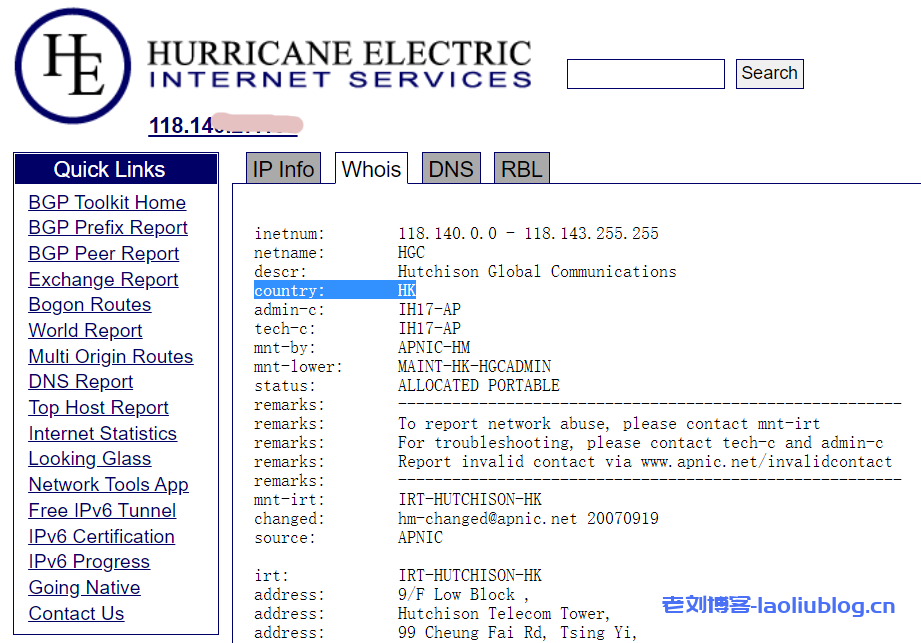Open the Free IPv6 Tunnel page
This screenshot has width=921, height=643.
click(x=101, y=510)
